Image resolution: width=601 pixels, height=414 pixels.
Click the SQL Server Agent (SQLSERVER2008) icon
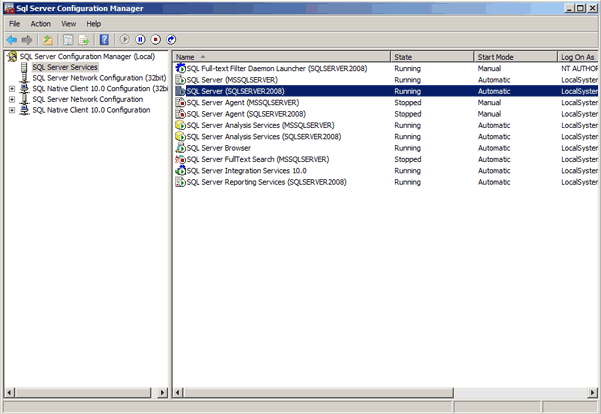pos(181,114)
